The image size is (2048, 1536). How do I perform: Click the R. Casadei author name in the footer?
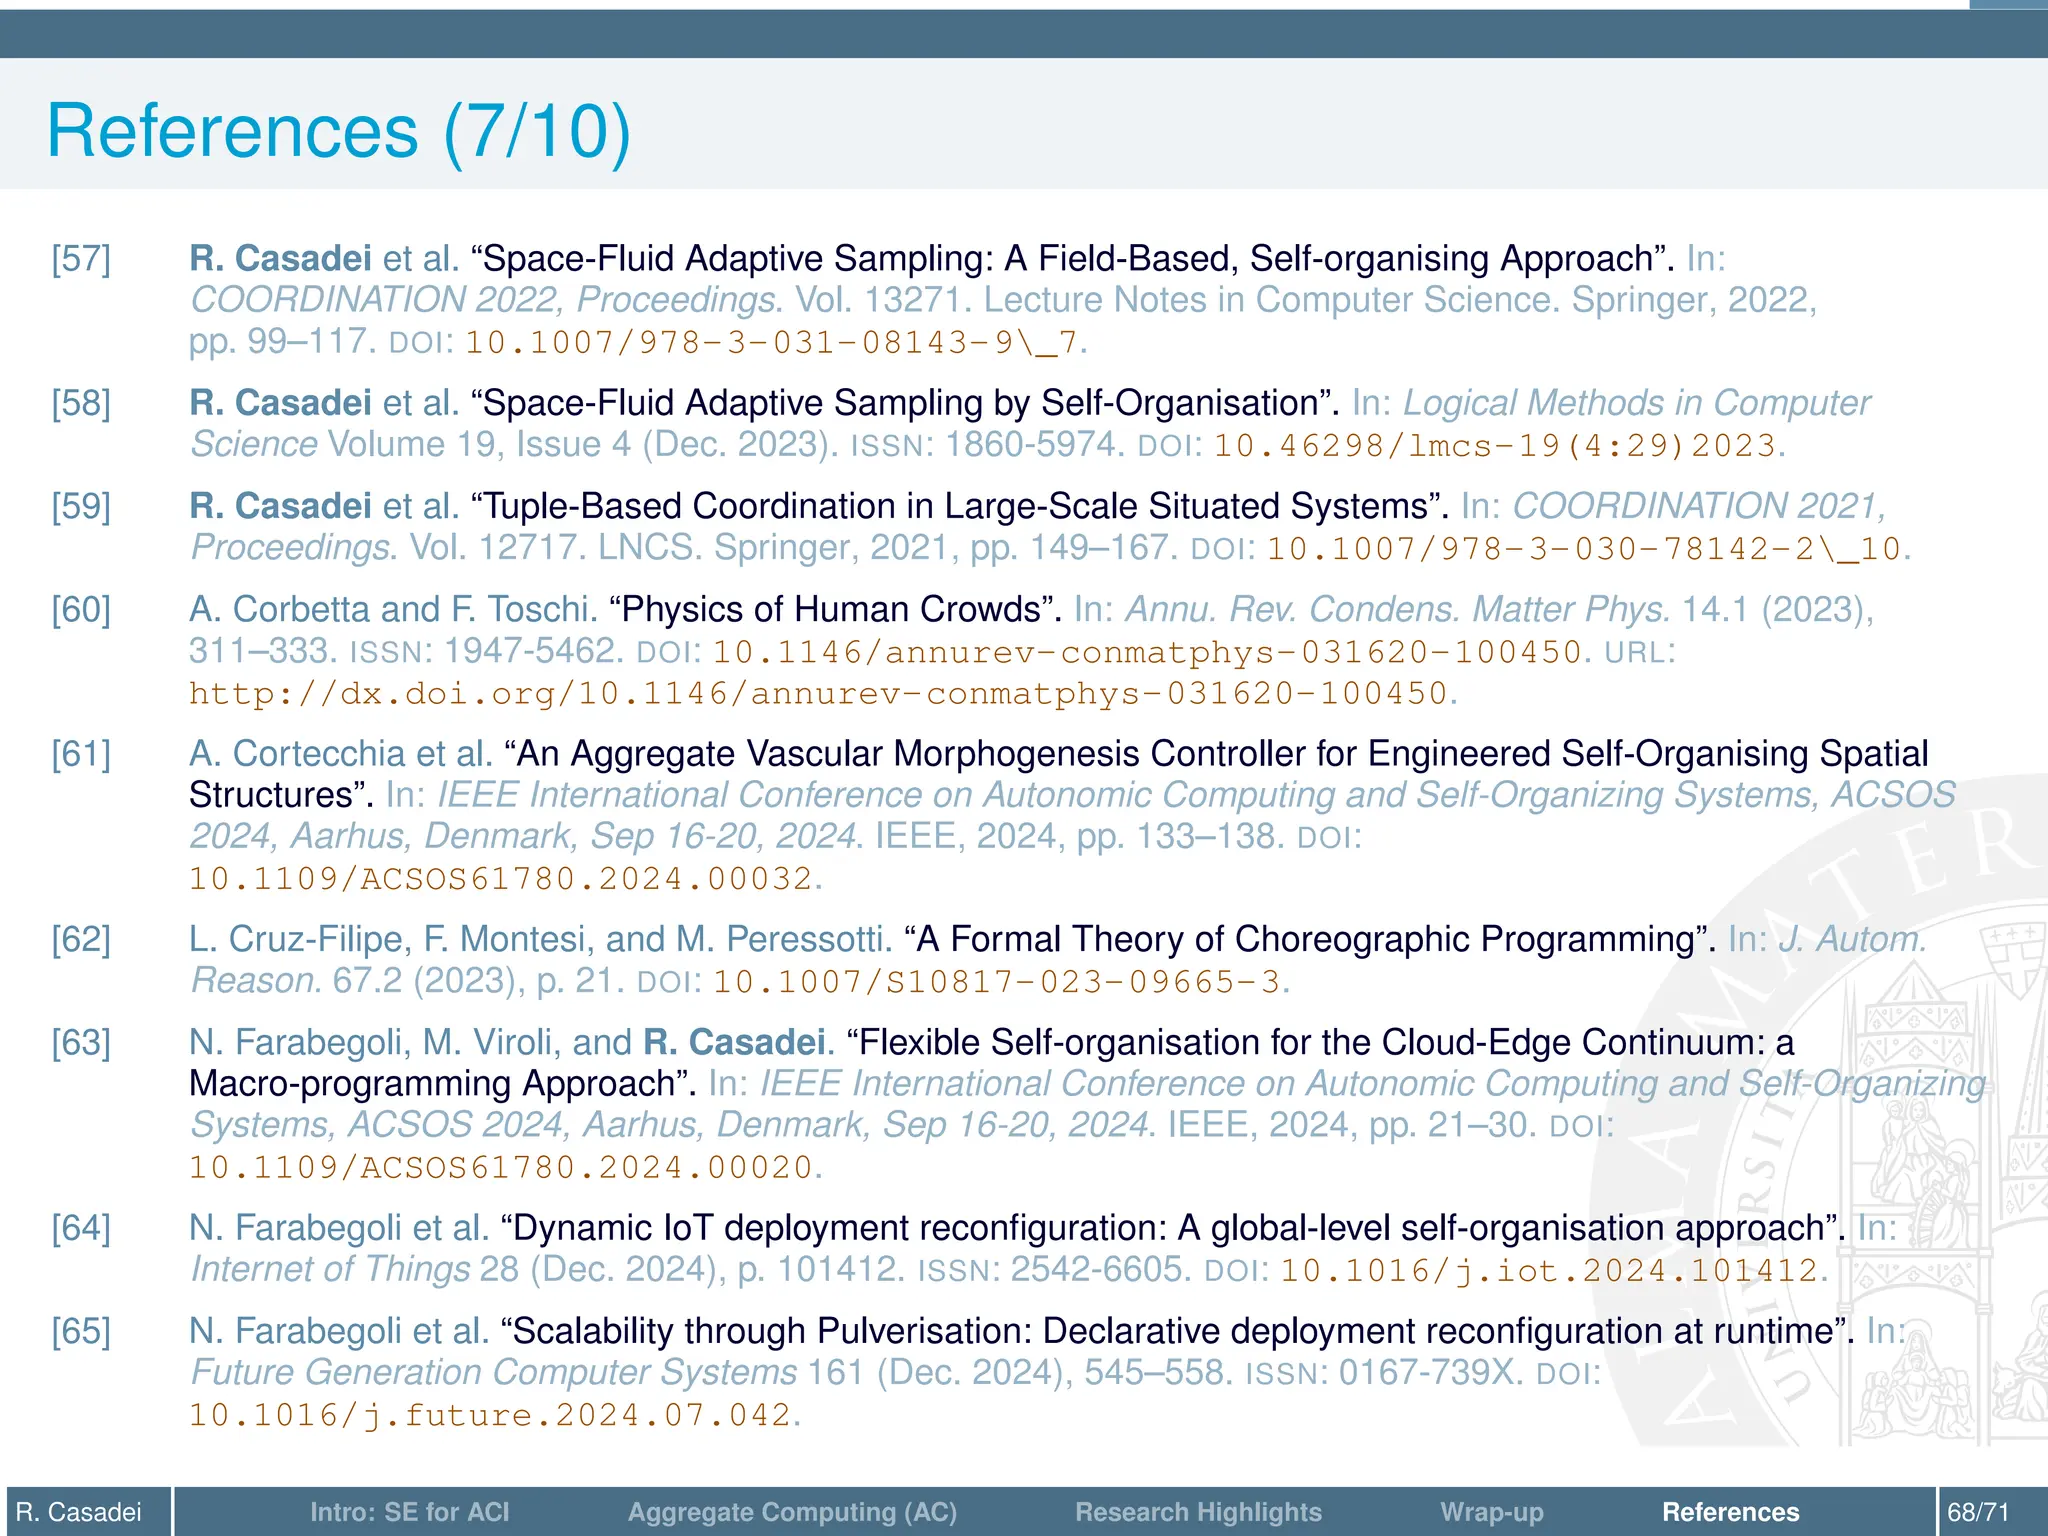(79, 1511)
